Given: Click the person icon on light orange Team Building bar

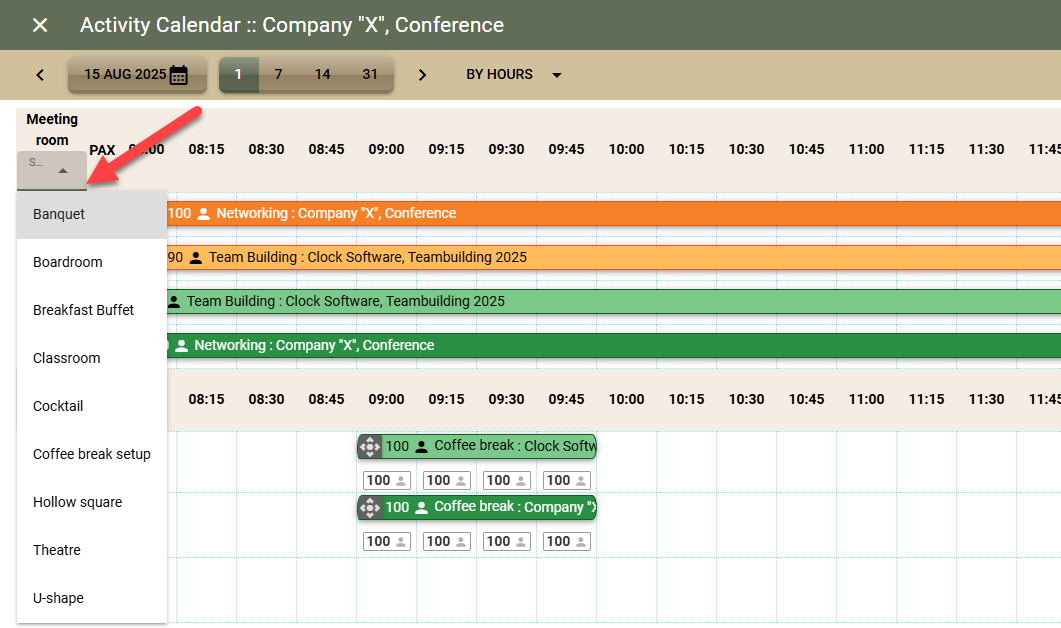Looking at the screenshot, I should (196, 258).
